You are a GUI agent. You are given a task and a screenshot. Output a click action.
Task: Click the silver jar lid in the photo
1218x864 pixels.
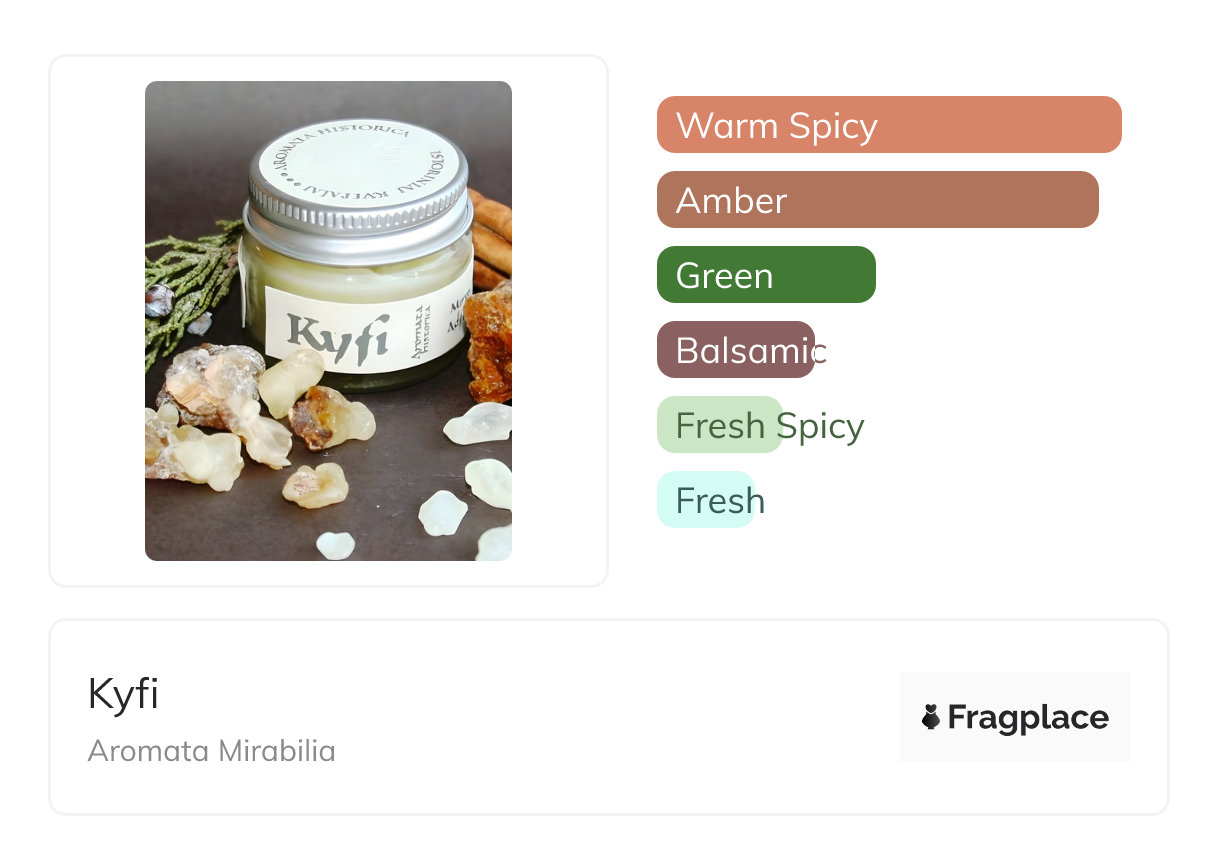pyautogui.click(x=357, y=180)
